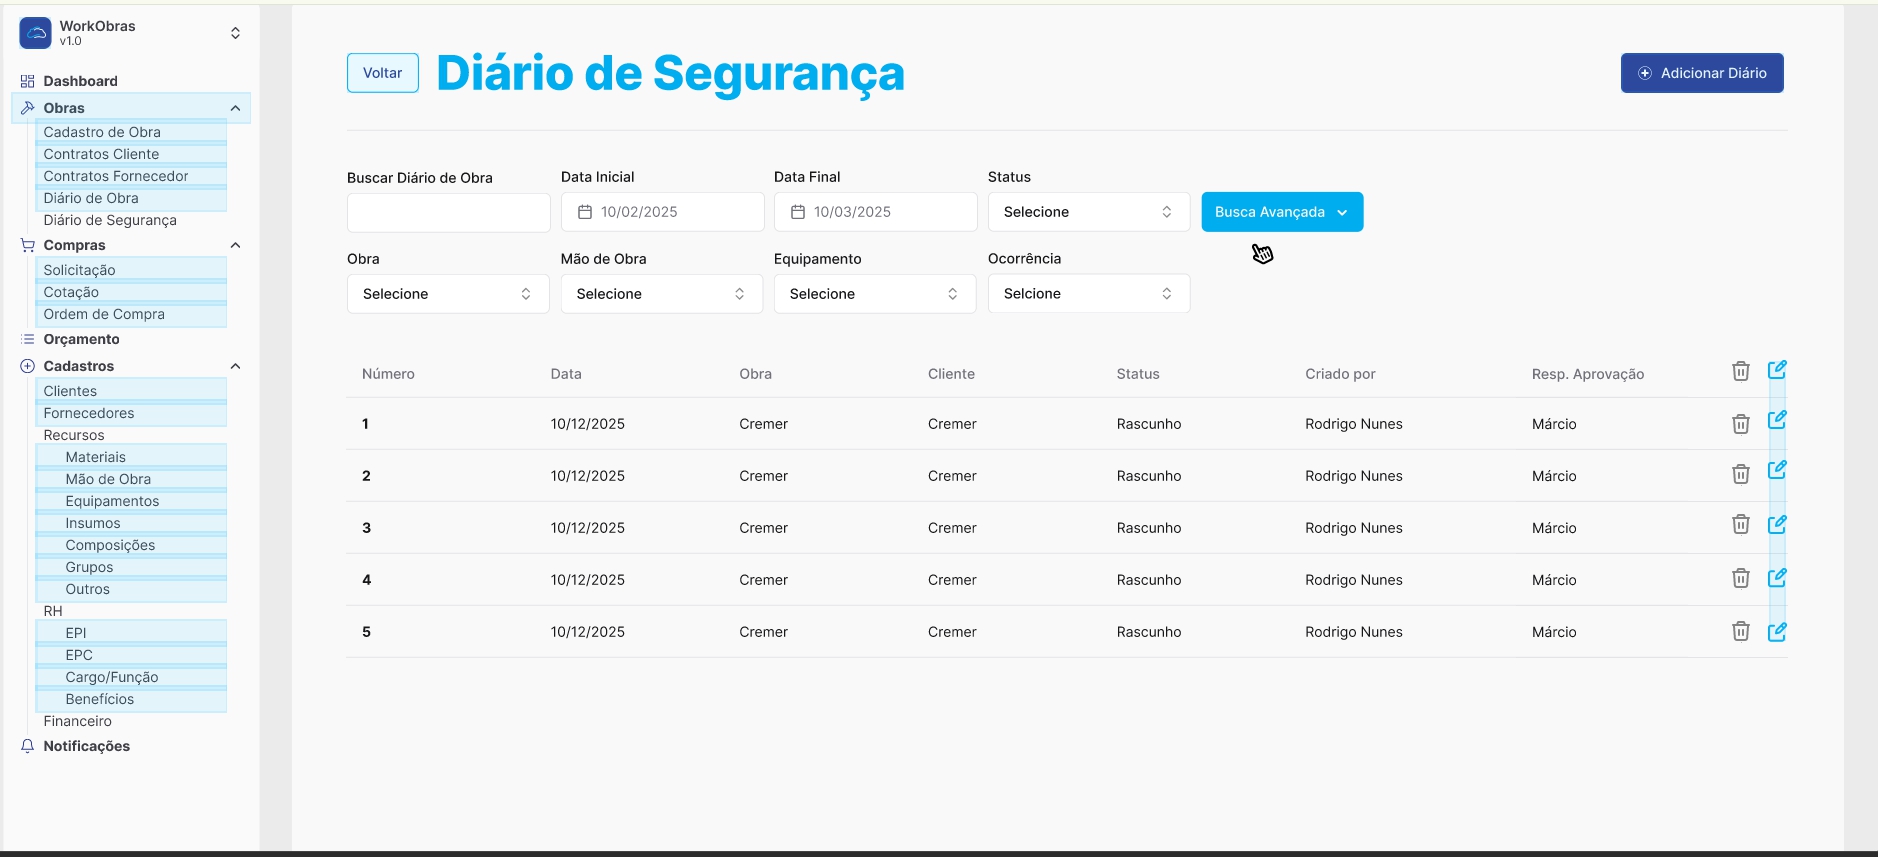Collapse the Obras sidebar section
The width and height of the screenshot is (1878, 857).
[235, 108]
